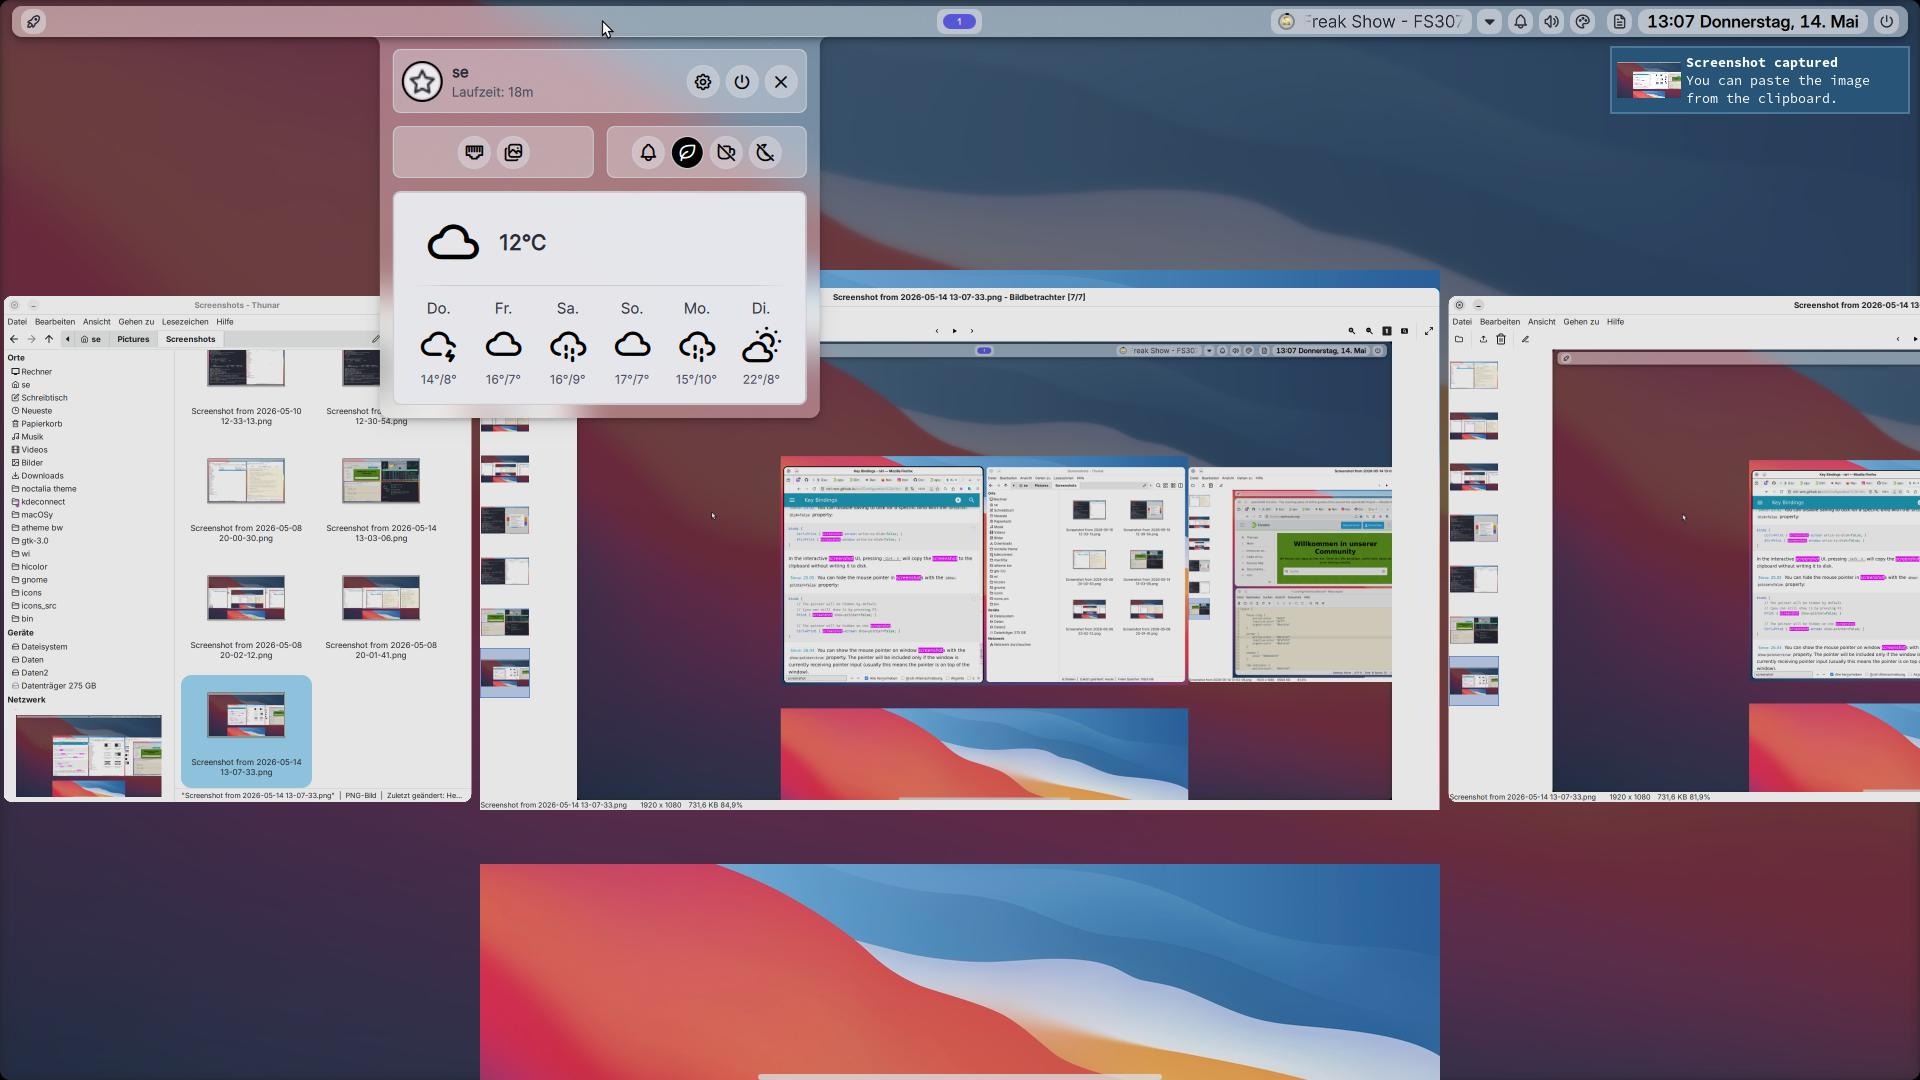Click the star avatar for user se
Screen dimensions: 1920x1080
coord(422,82)
